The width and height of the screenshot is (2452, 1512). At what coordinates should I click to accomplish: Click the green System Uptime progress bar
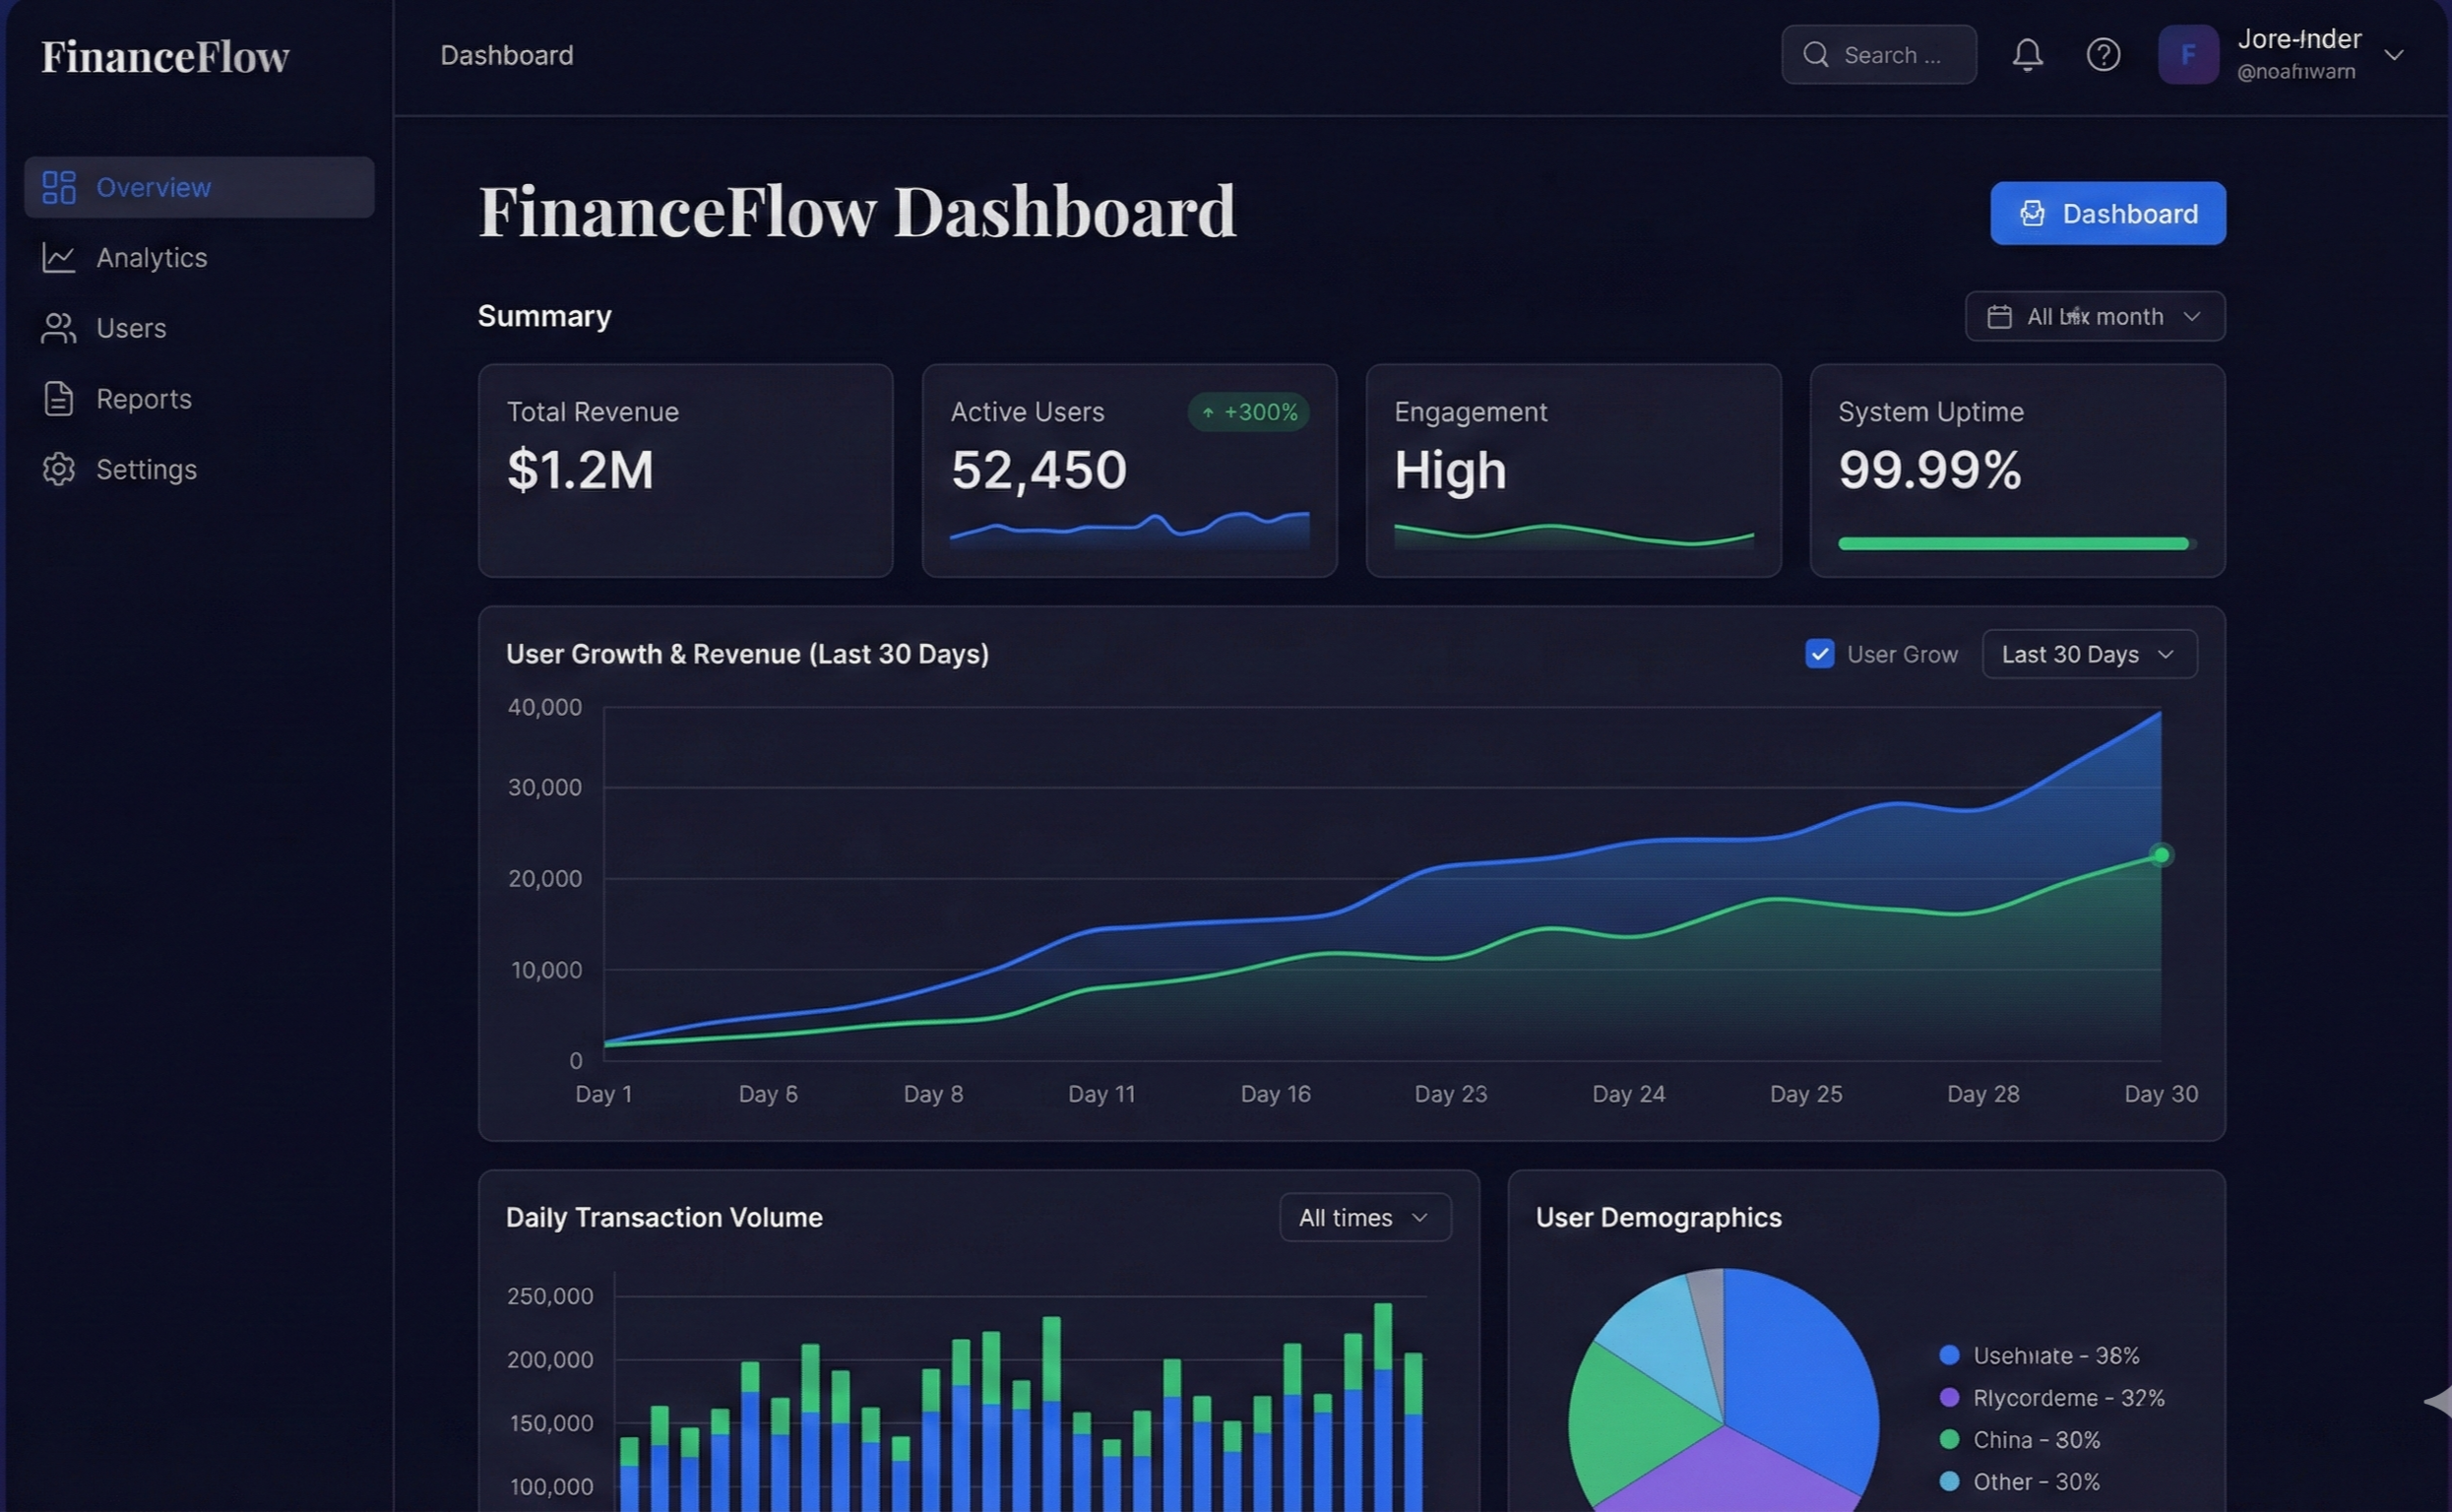point(2016,544)
